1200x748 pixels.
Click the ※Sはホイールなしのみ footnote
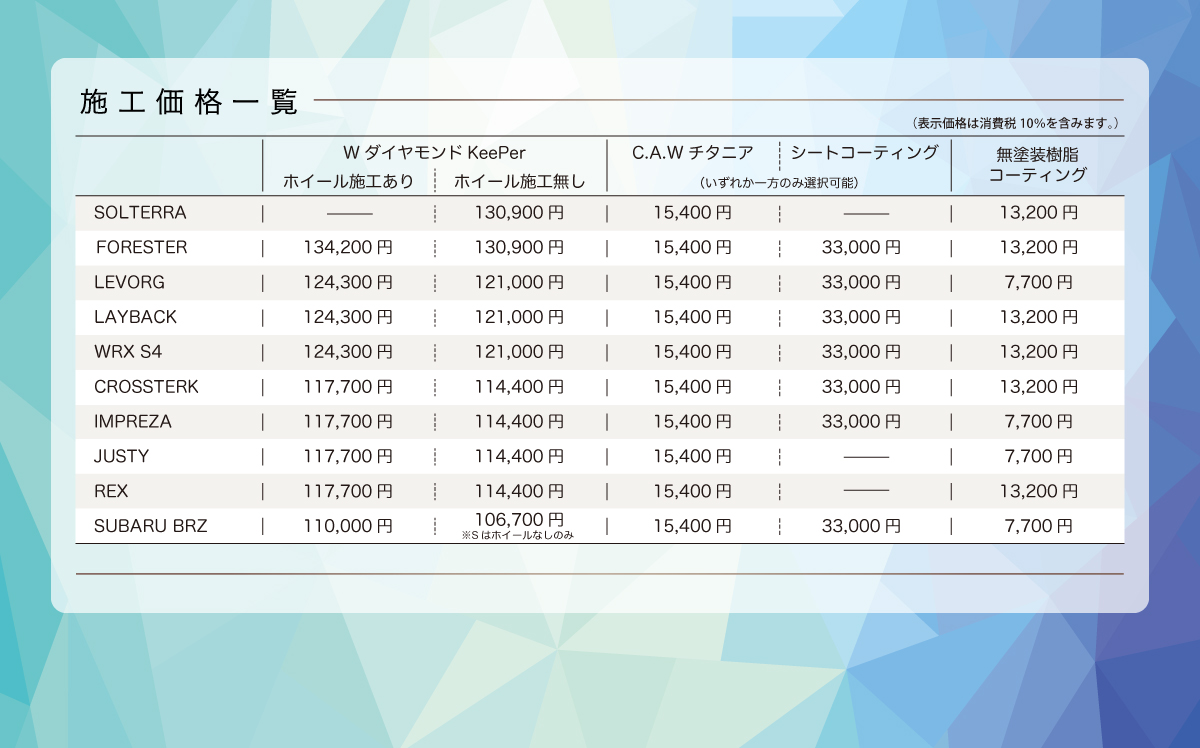518,535
